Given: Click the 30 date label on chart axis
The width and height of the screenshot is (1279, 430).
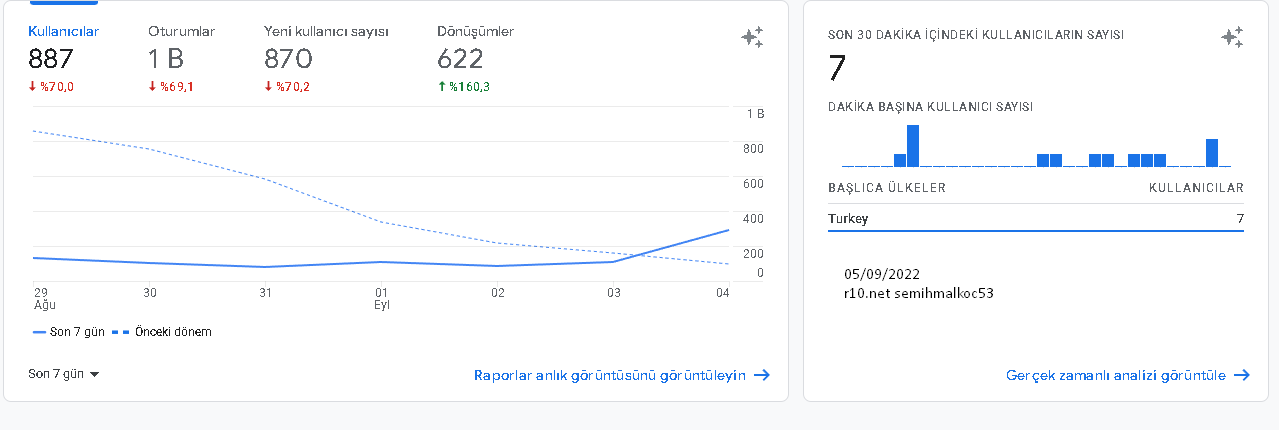Looking at the screenshot, I should (150, 292).
